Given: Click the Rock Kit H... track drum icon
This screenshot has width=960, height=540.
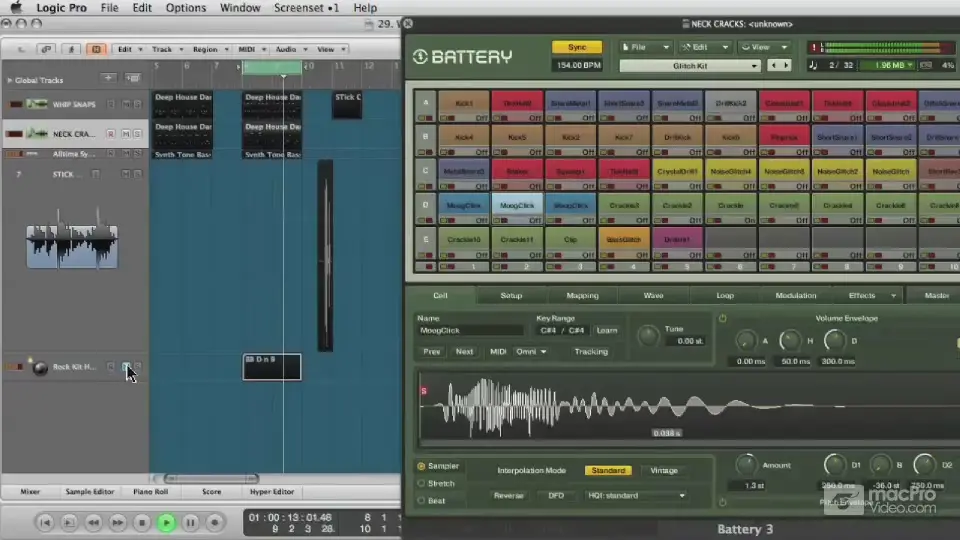Looking at the screenshot, I should [x=40, y=367].
